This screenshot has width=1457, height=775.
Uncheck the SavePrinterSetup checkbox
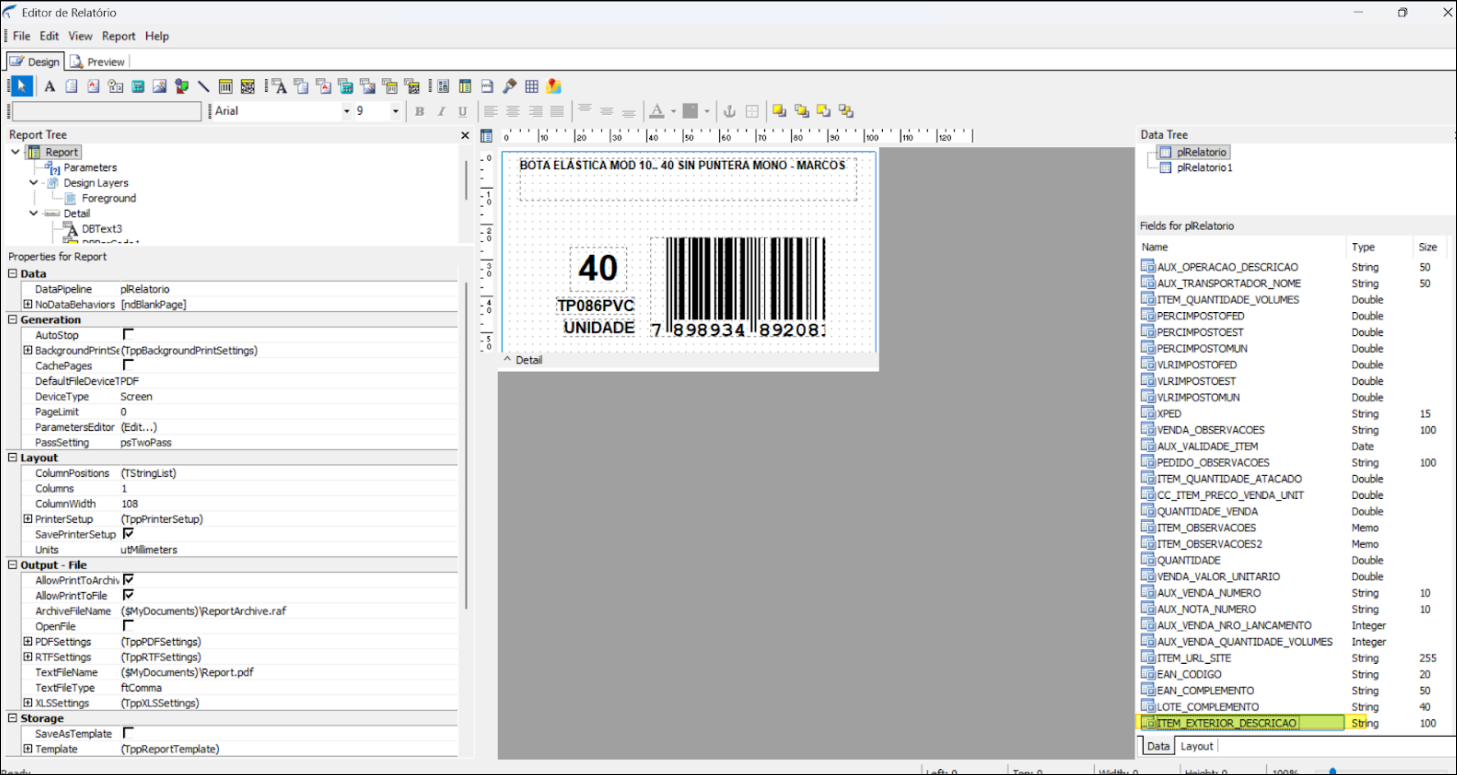[128, 534]
